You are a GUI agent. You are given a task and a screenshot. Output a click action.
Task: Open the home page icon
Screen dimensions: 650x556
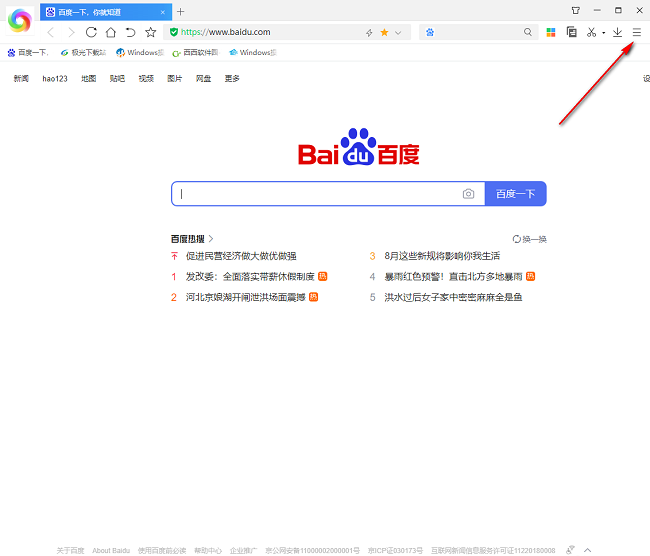point(111,32)
